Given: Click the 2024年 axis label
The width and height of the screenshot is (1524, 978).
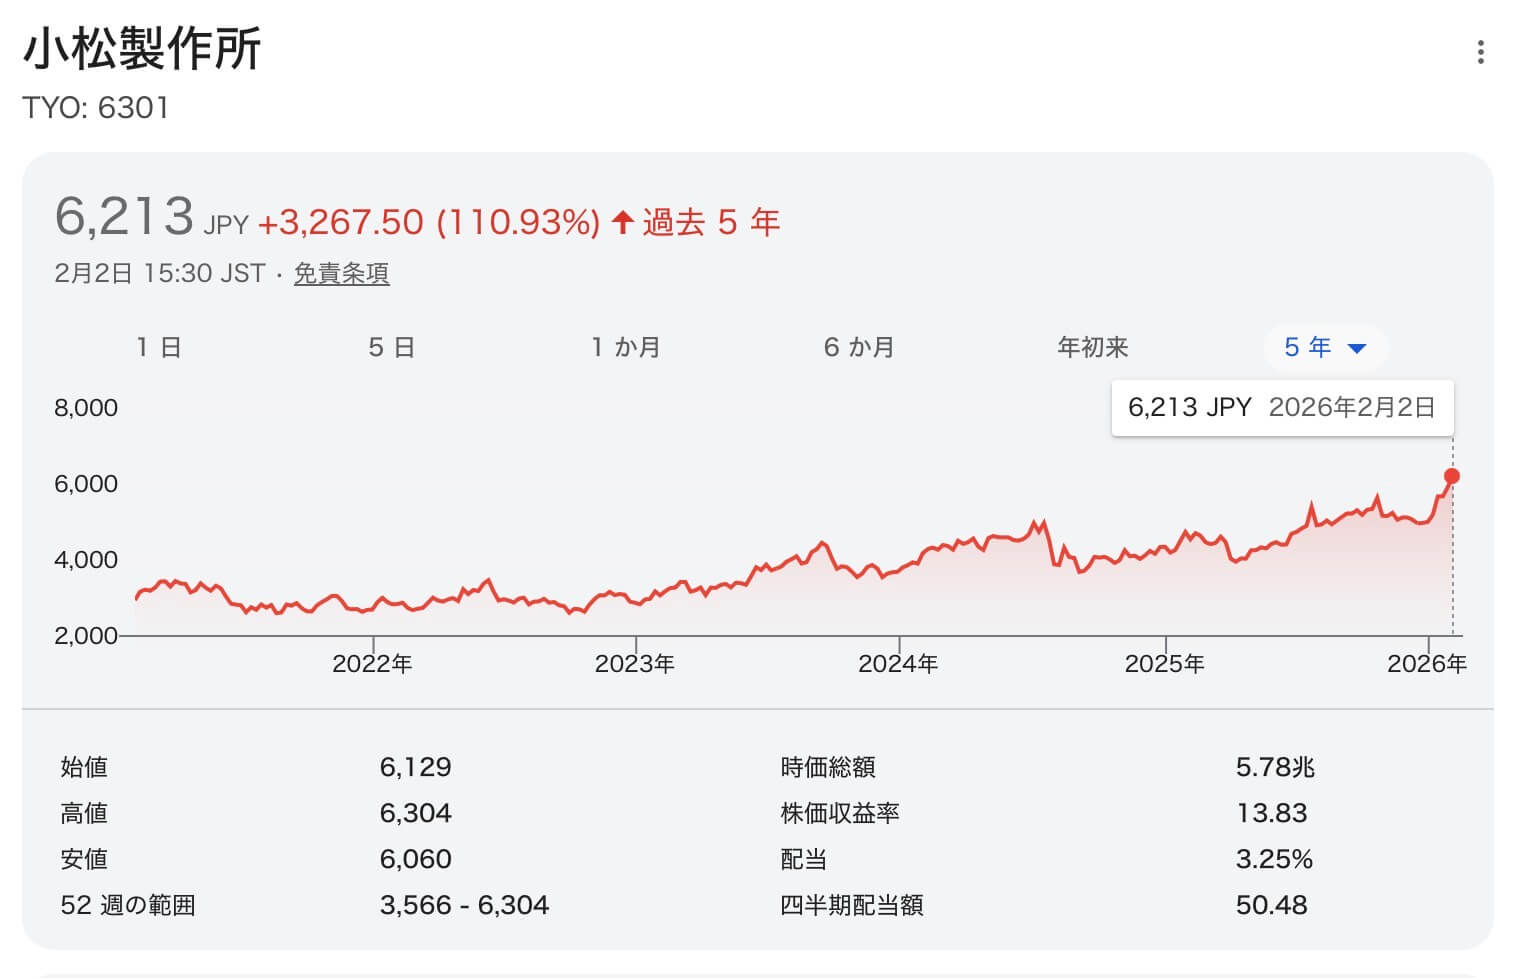Looking at the screenshot, I should (x=898, y=663).
